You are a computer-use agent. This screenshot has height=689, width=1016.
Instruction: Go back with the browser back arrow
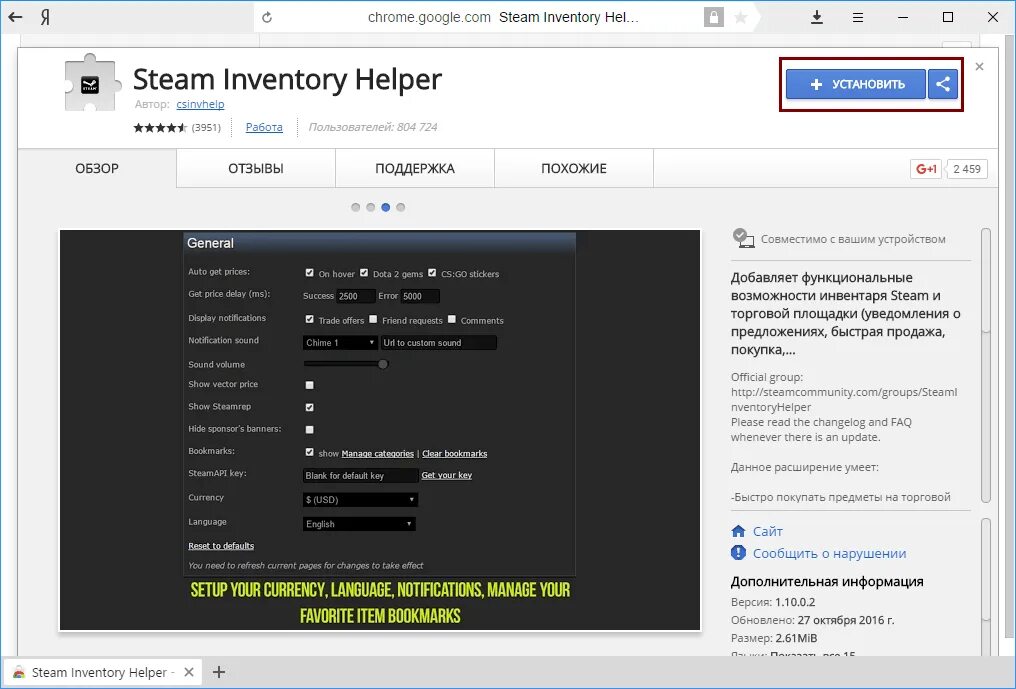(15, 18)
